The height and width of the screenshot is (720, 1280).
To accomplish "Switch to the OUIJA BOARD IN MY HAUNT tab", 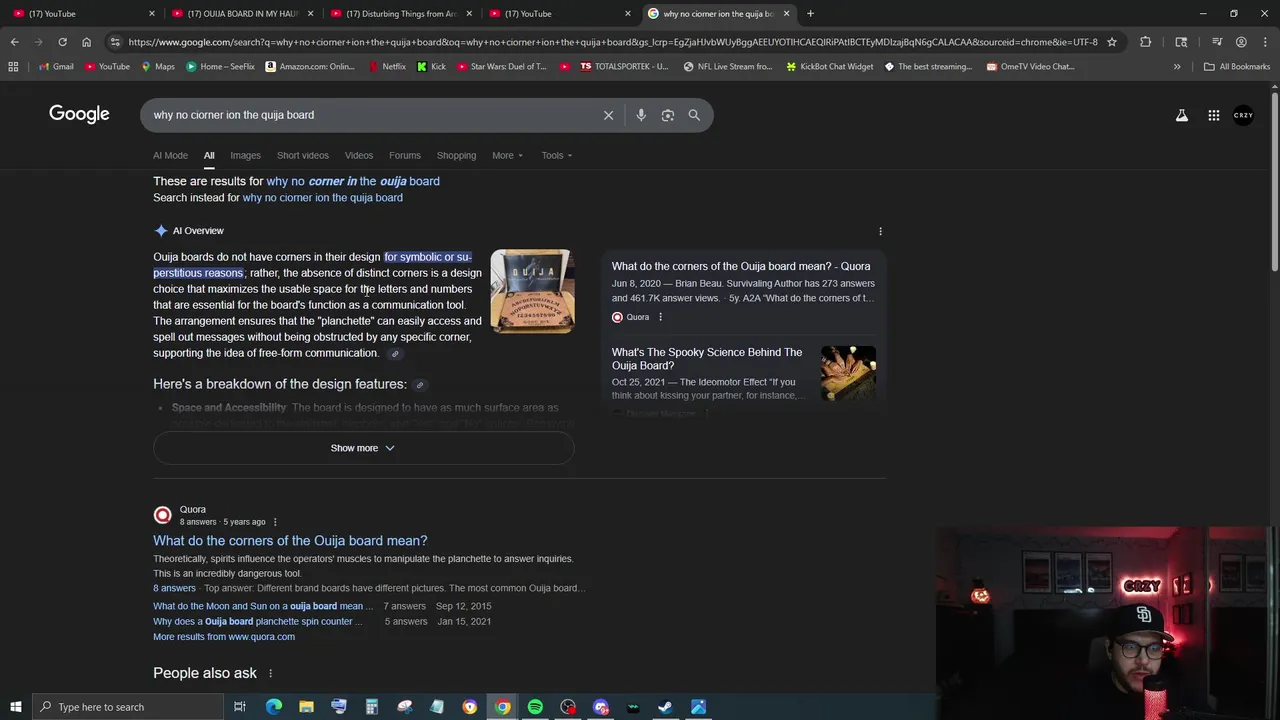I will pyautogui.click(x=240, y=14).
